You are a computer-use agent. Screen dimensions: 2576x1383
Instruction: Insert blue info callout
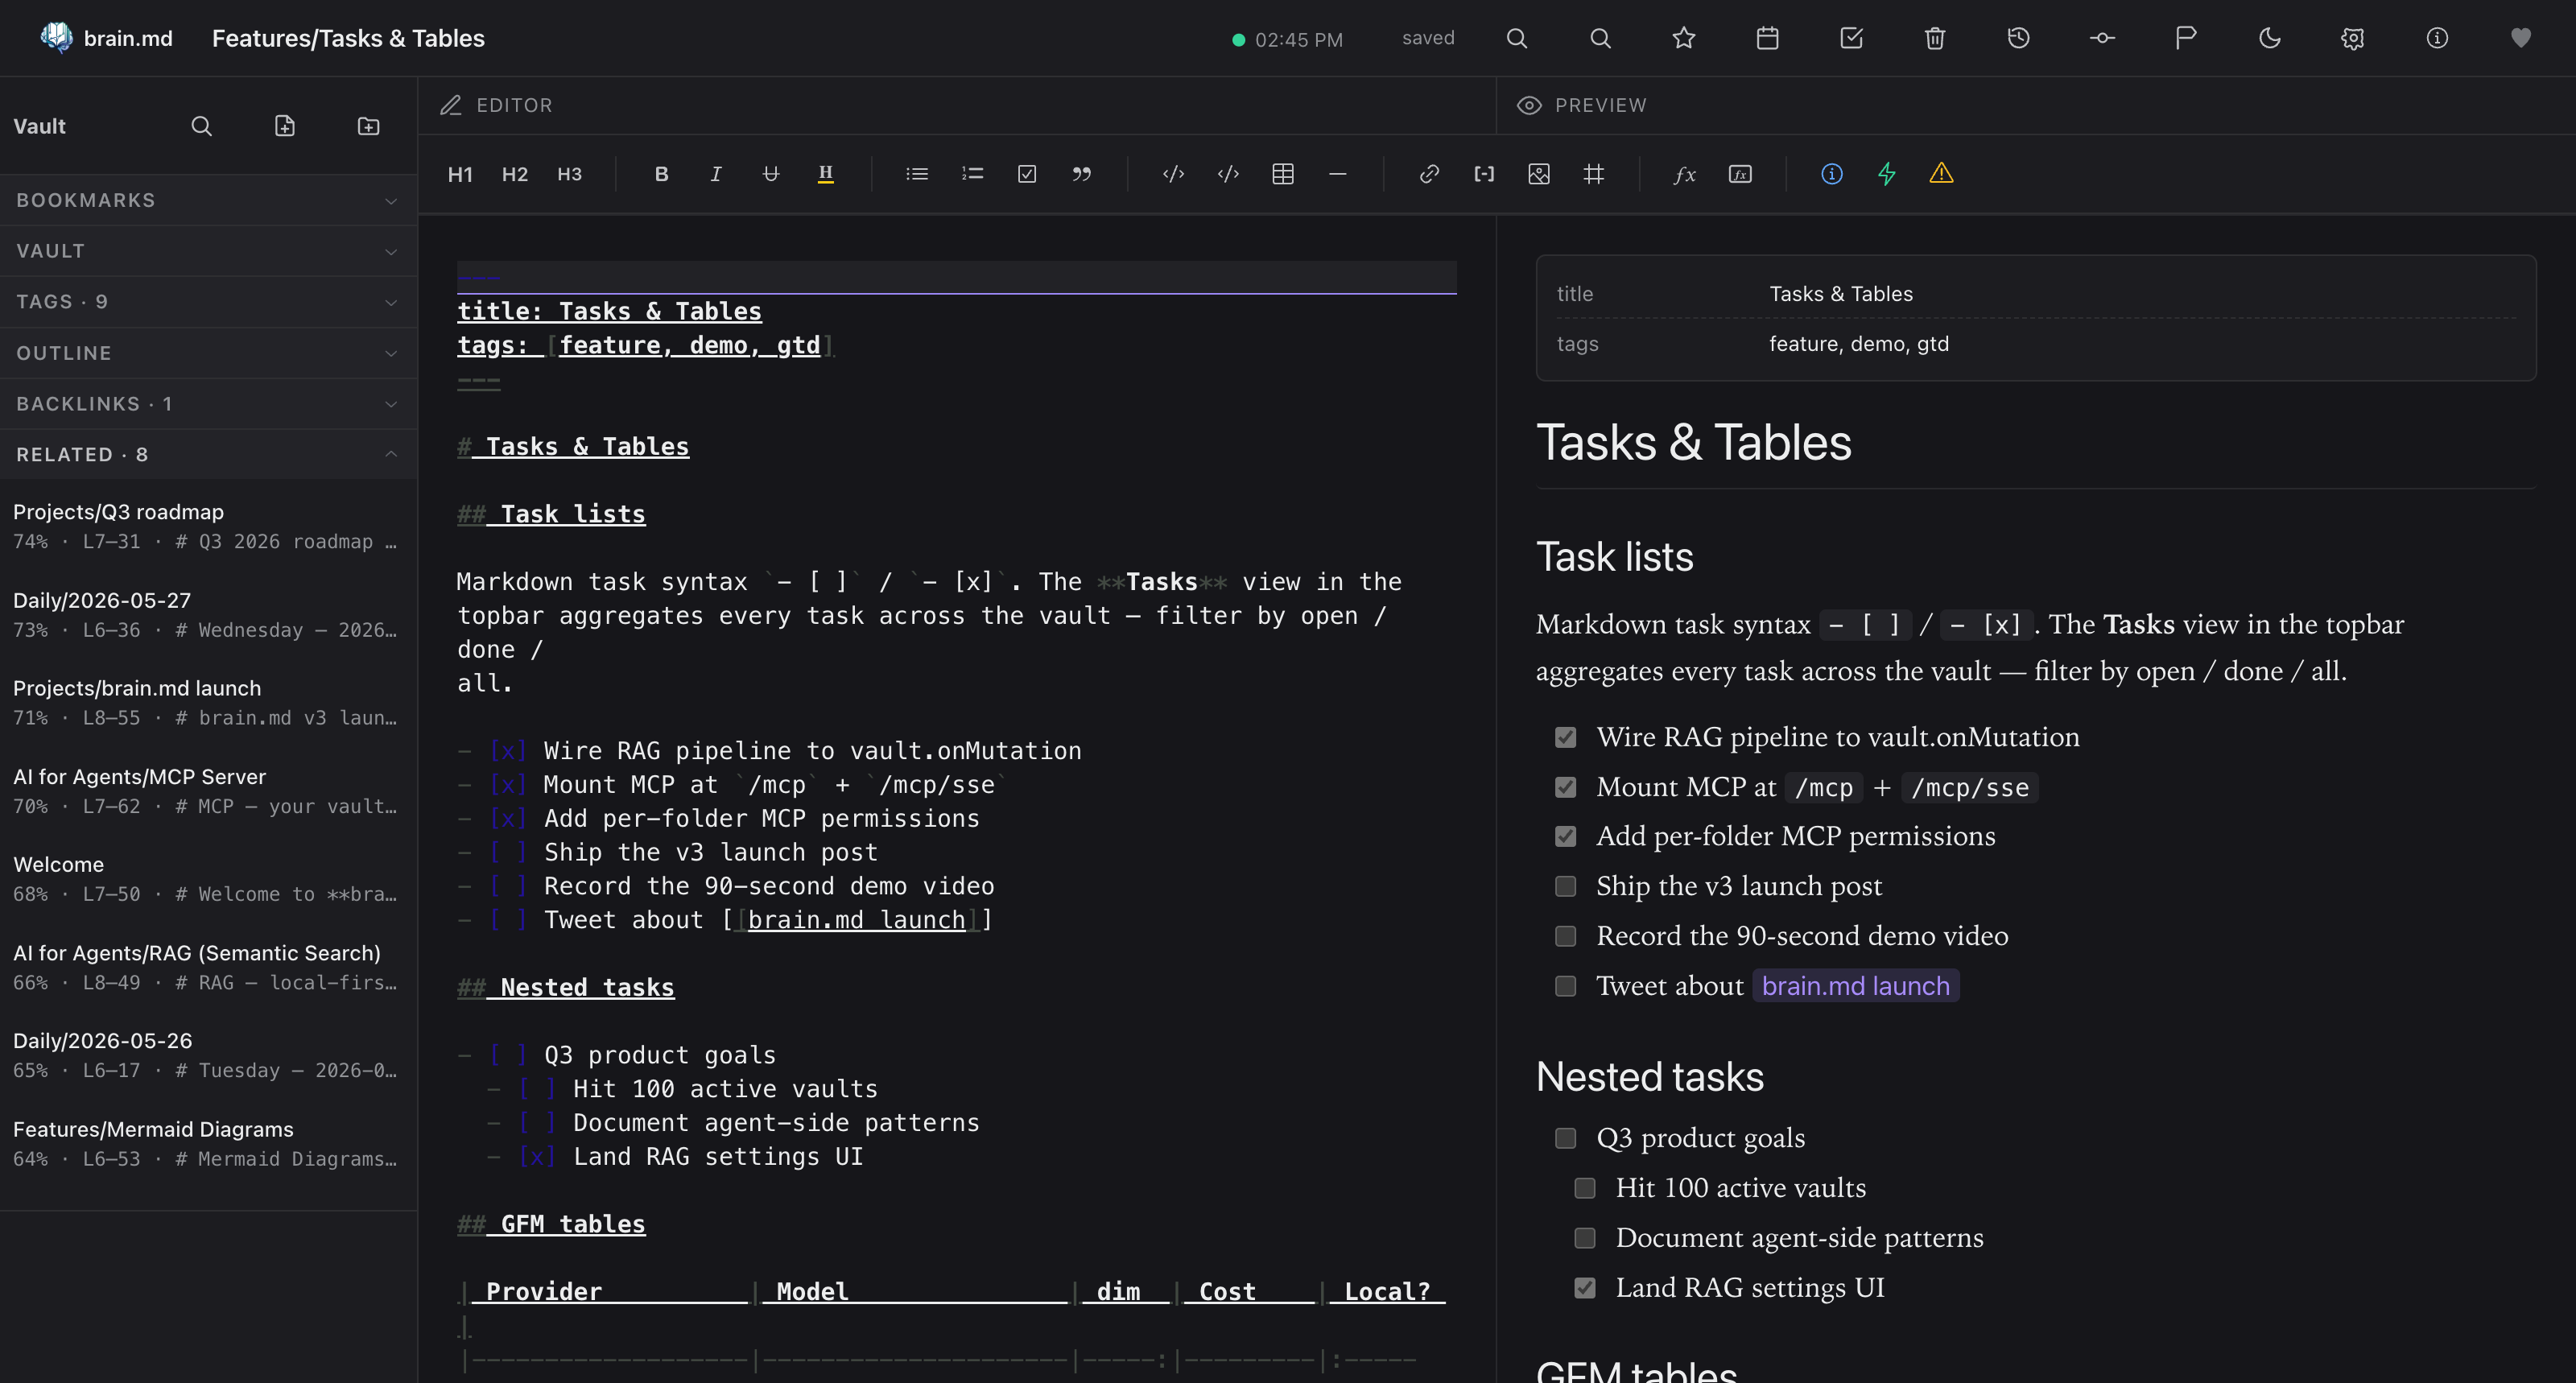(1832, 174)
